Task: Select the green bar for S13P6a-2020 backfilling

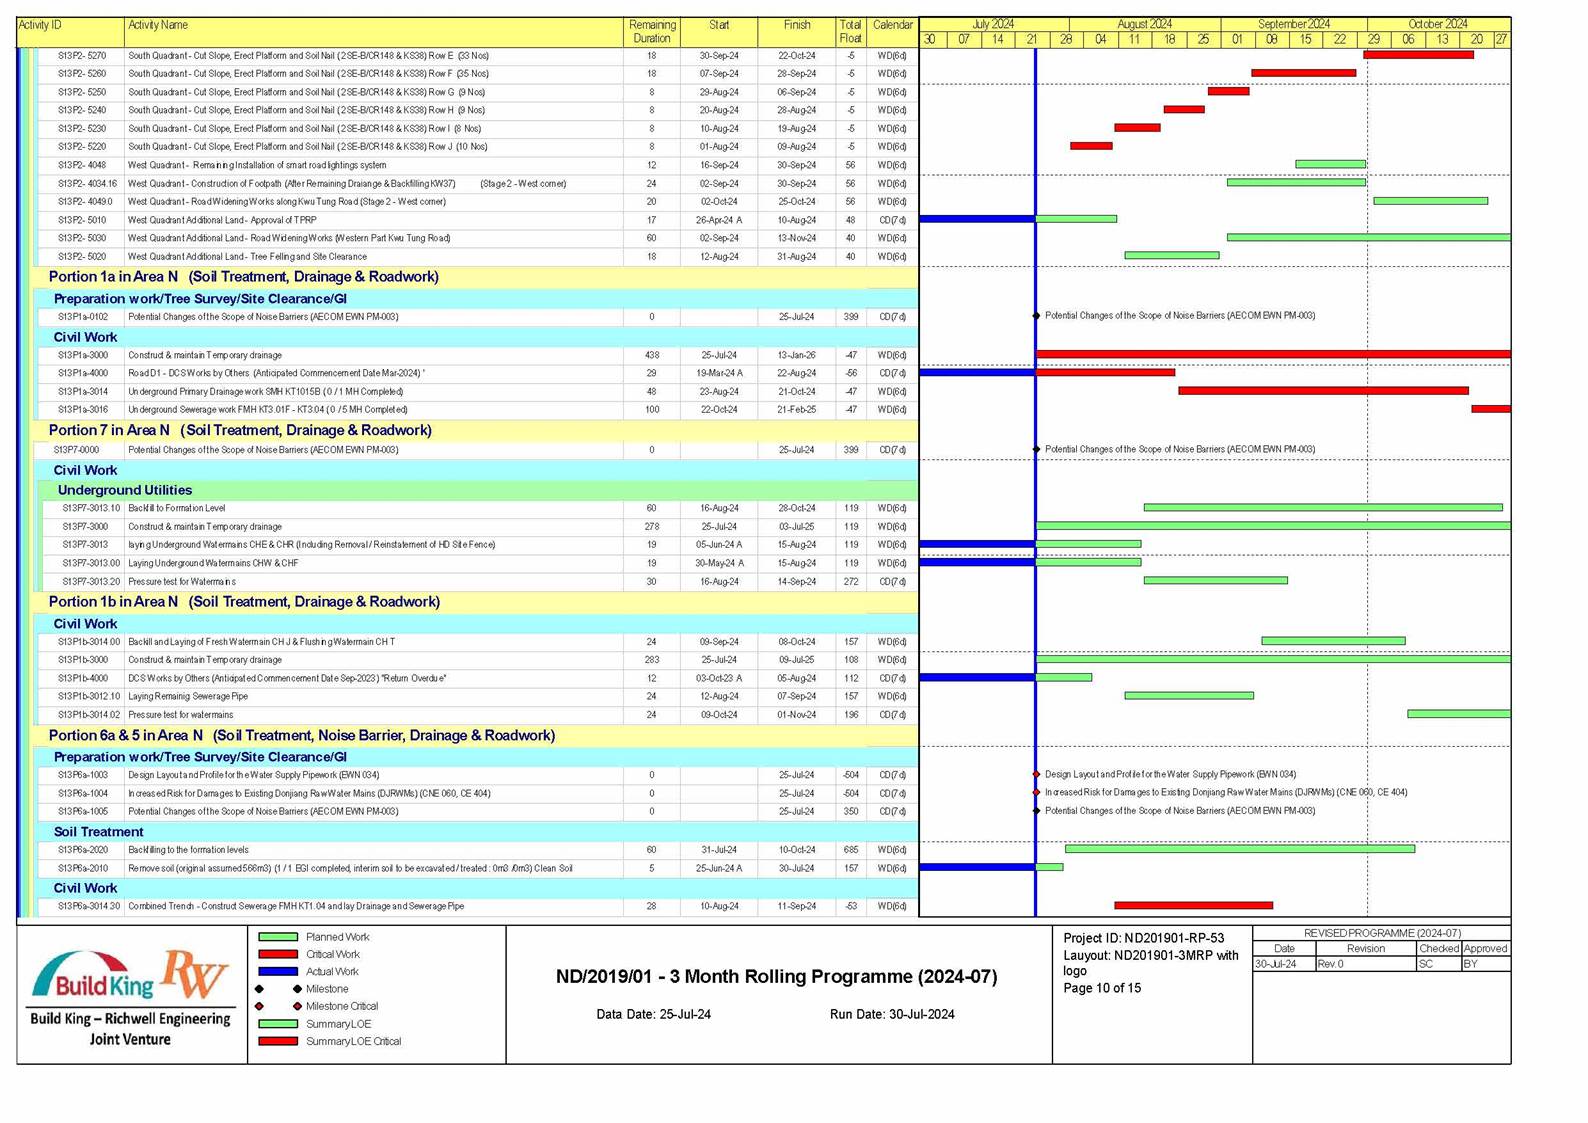Action: click(1239, 849)
